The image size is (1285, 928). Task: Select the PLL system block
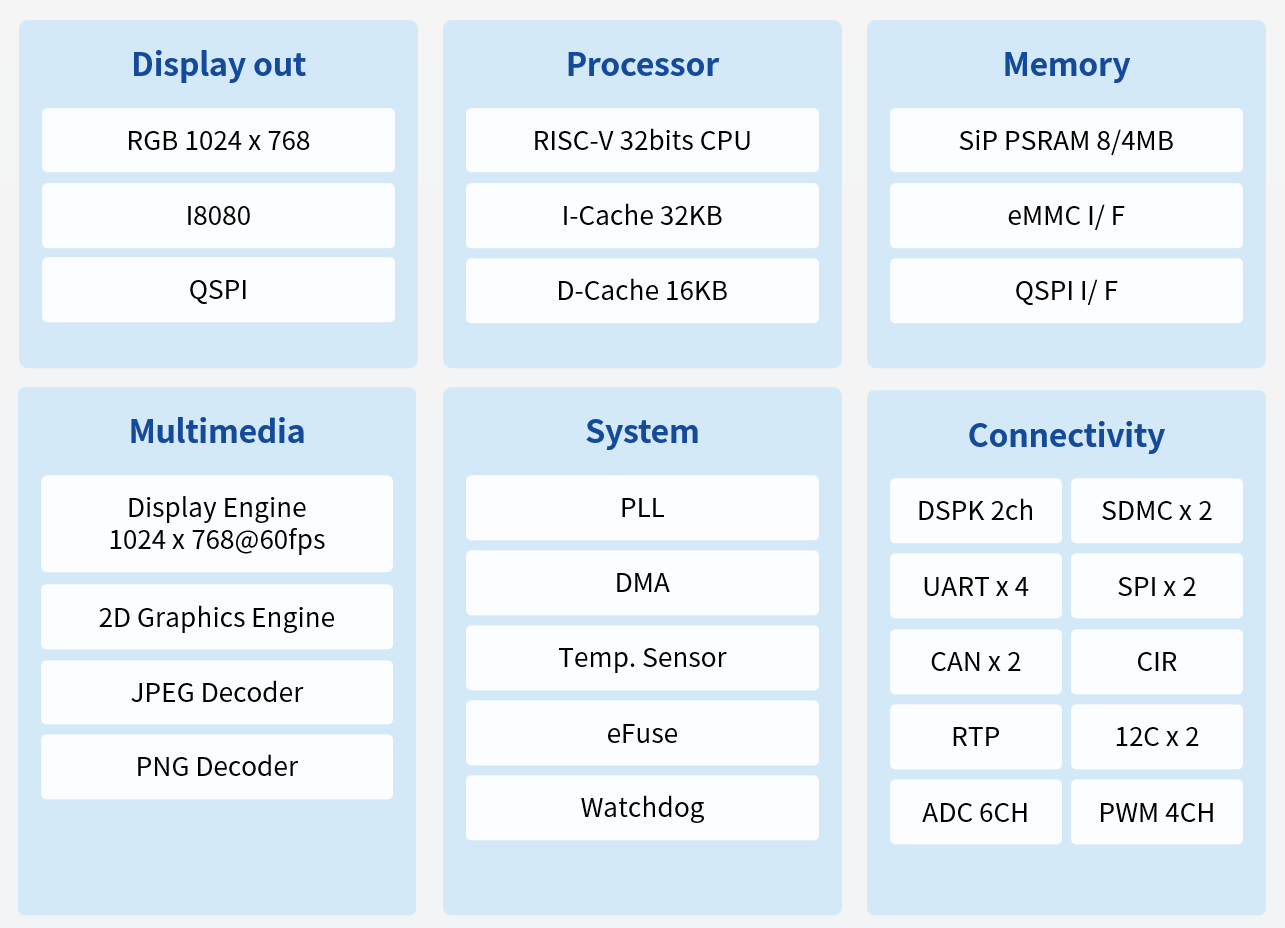click(642, 508)
